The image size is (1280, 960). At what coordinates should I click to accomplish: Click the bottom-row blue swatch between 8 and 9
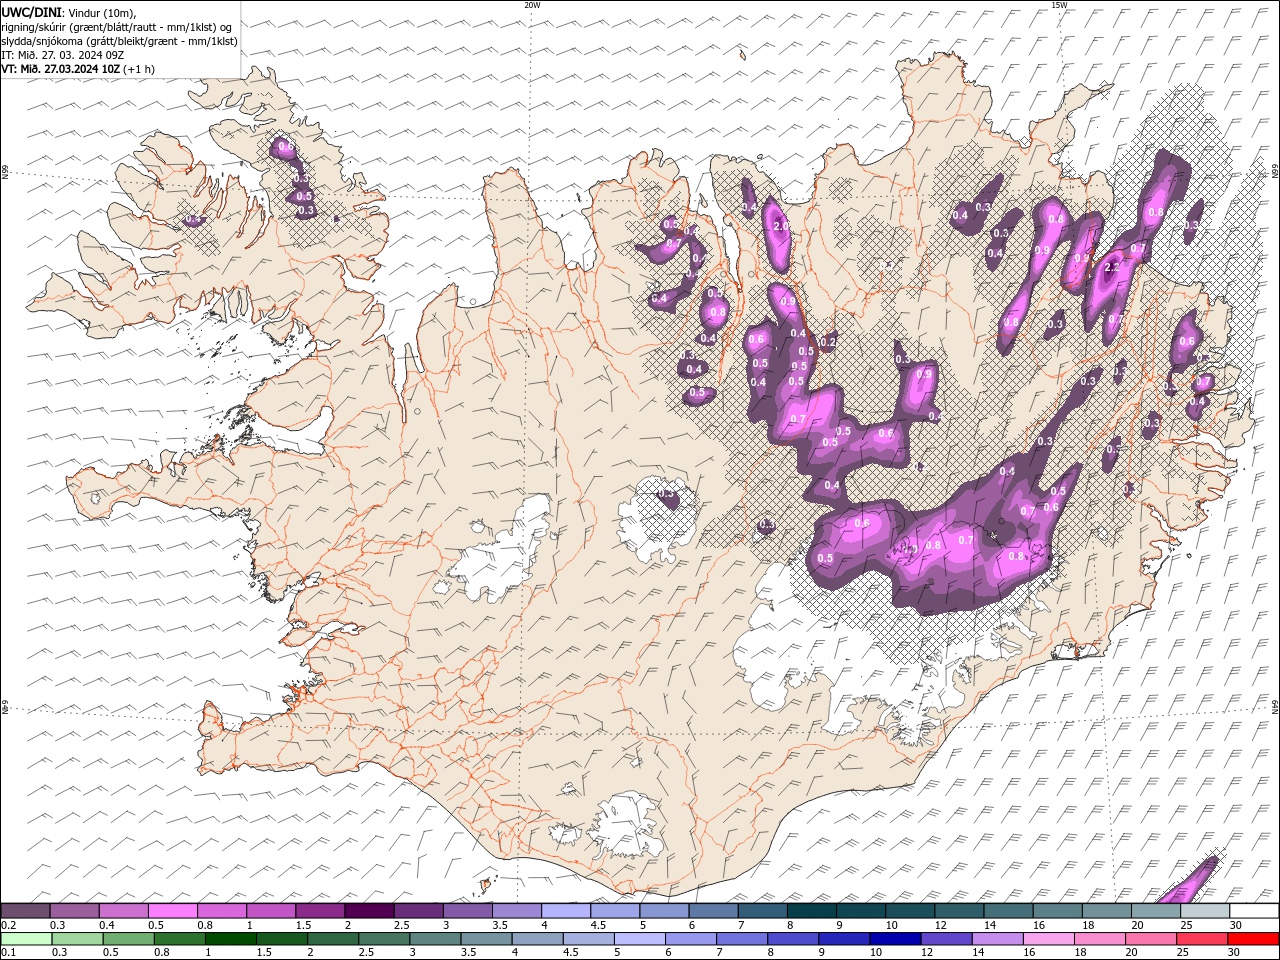click(793, 939)
